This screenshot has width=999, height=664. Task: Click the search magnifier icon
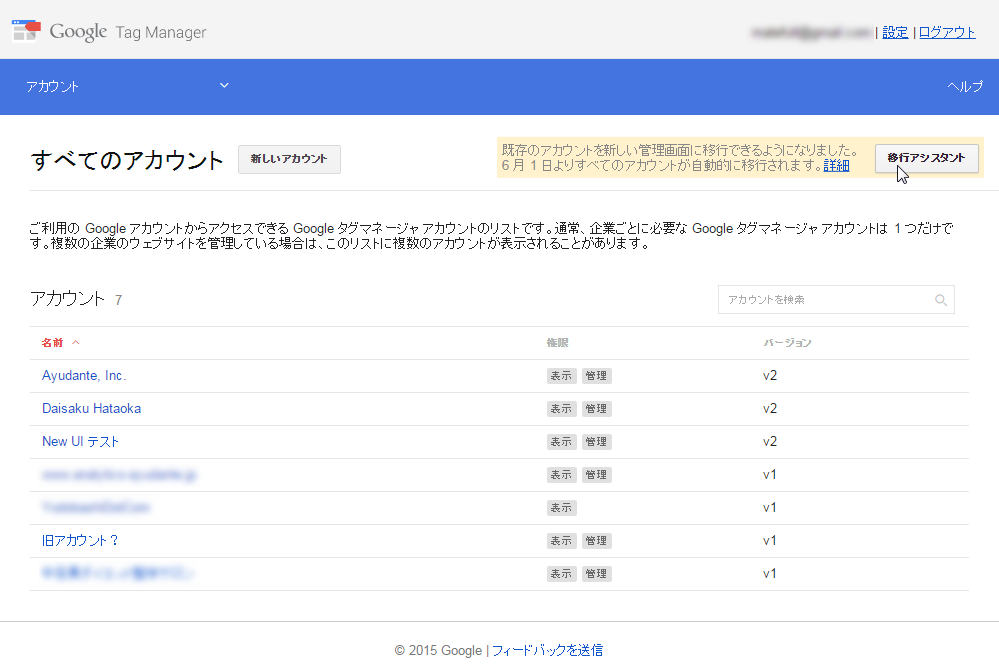point(940,299)
